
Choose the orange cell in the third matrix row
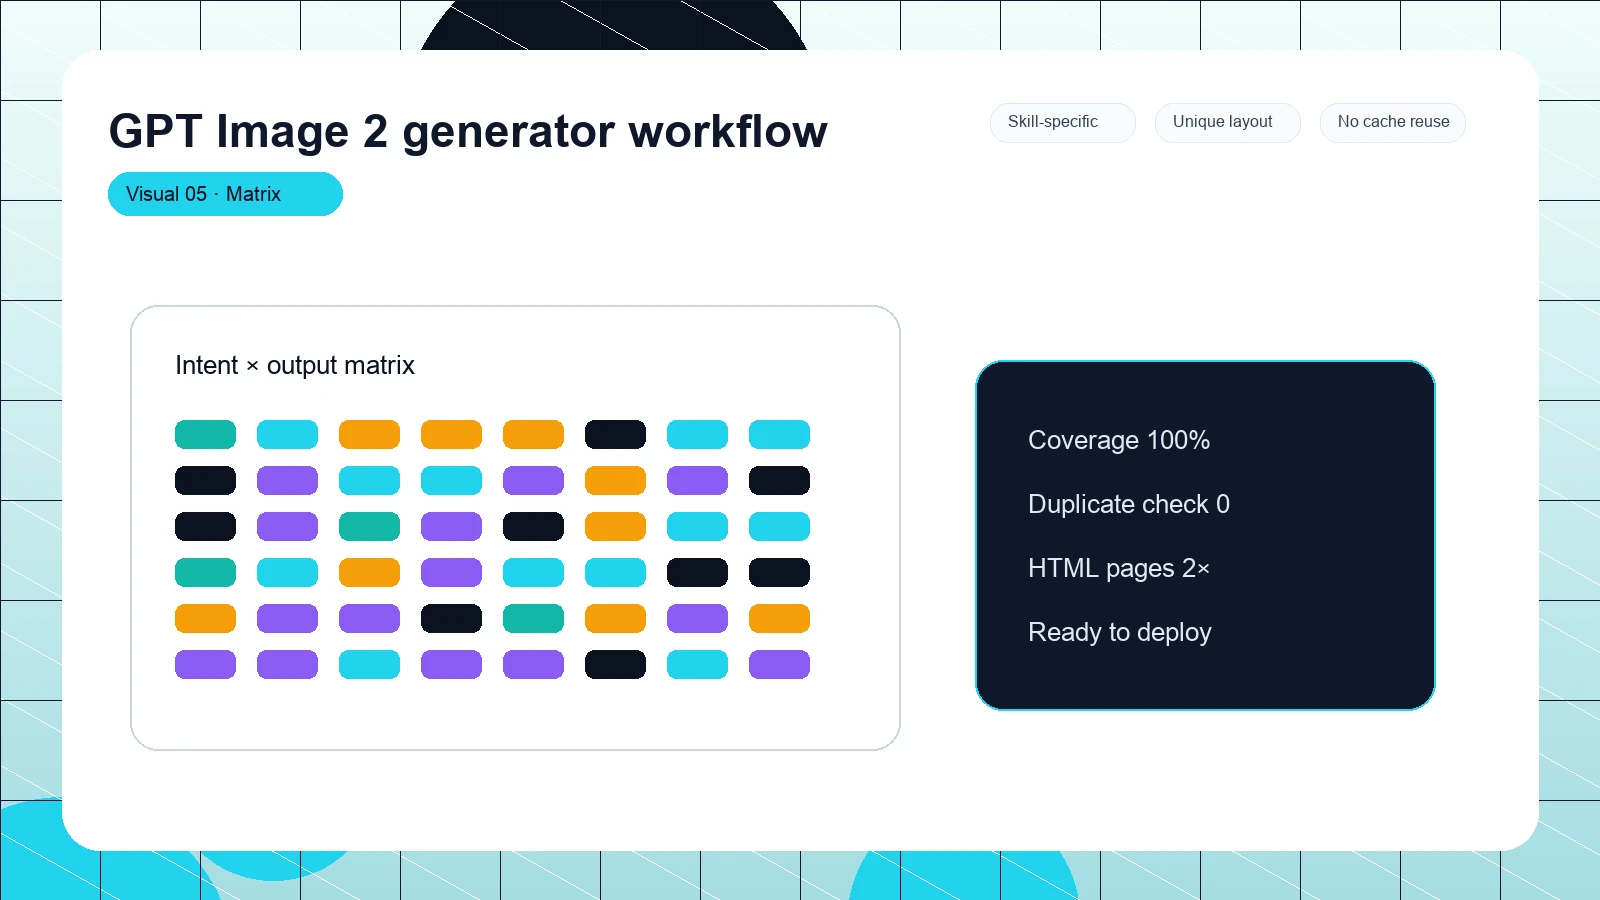[615, 527]
